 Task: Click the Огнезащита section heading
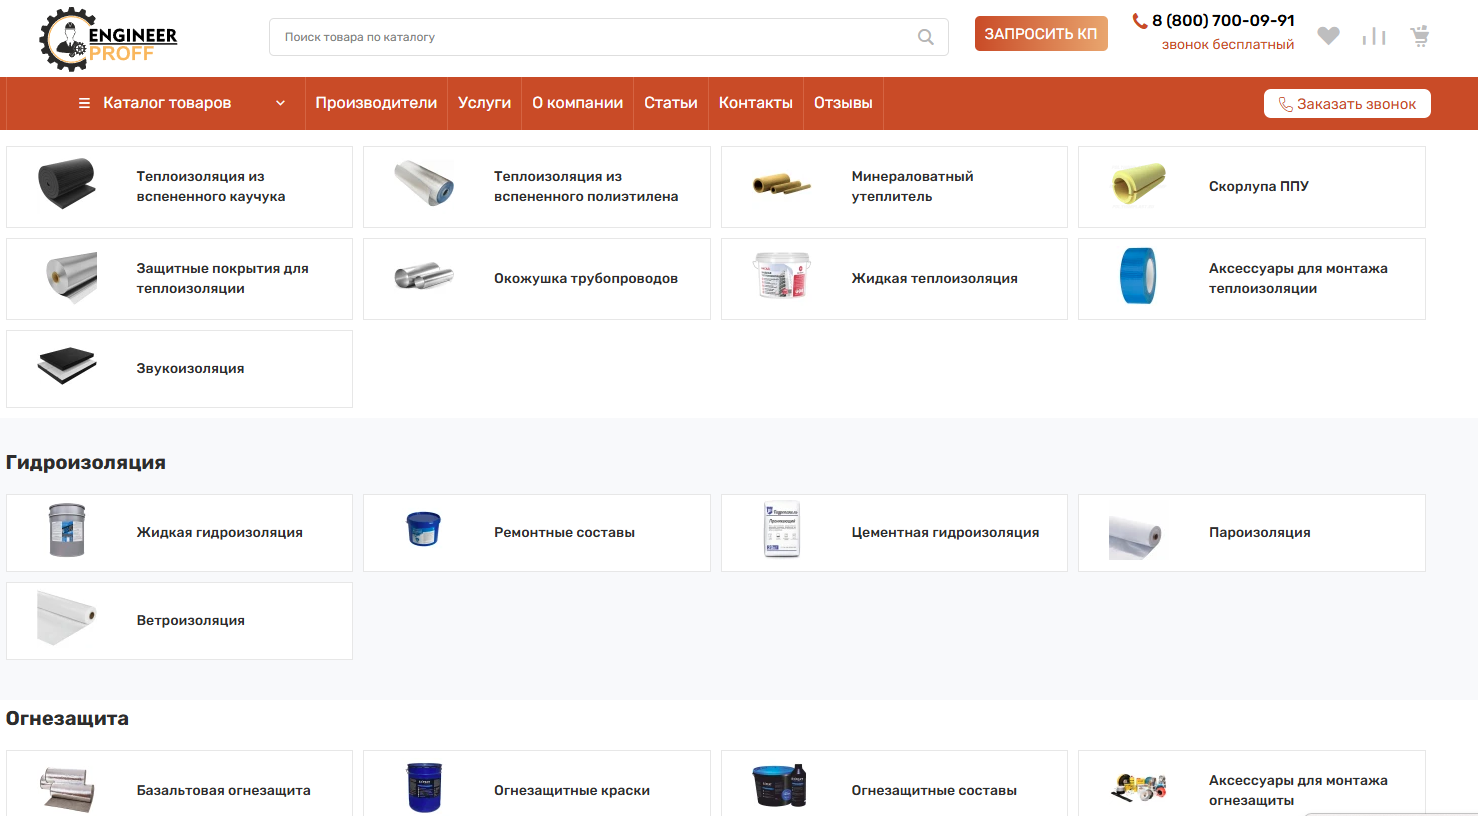click(x=67, y=718)
